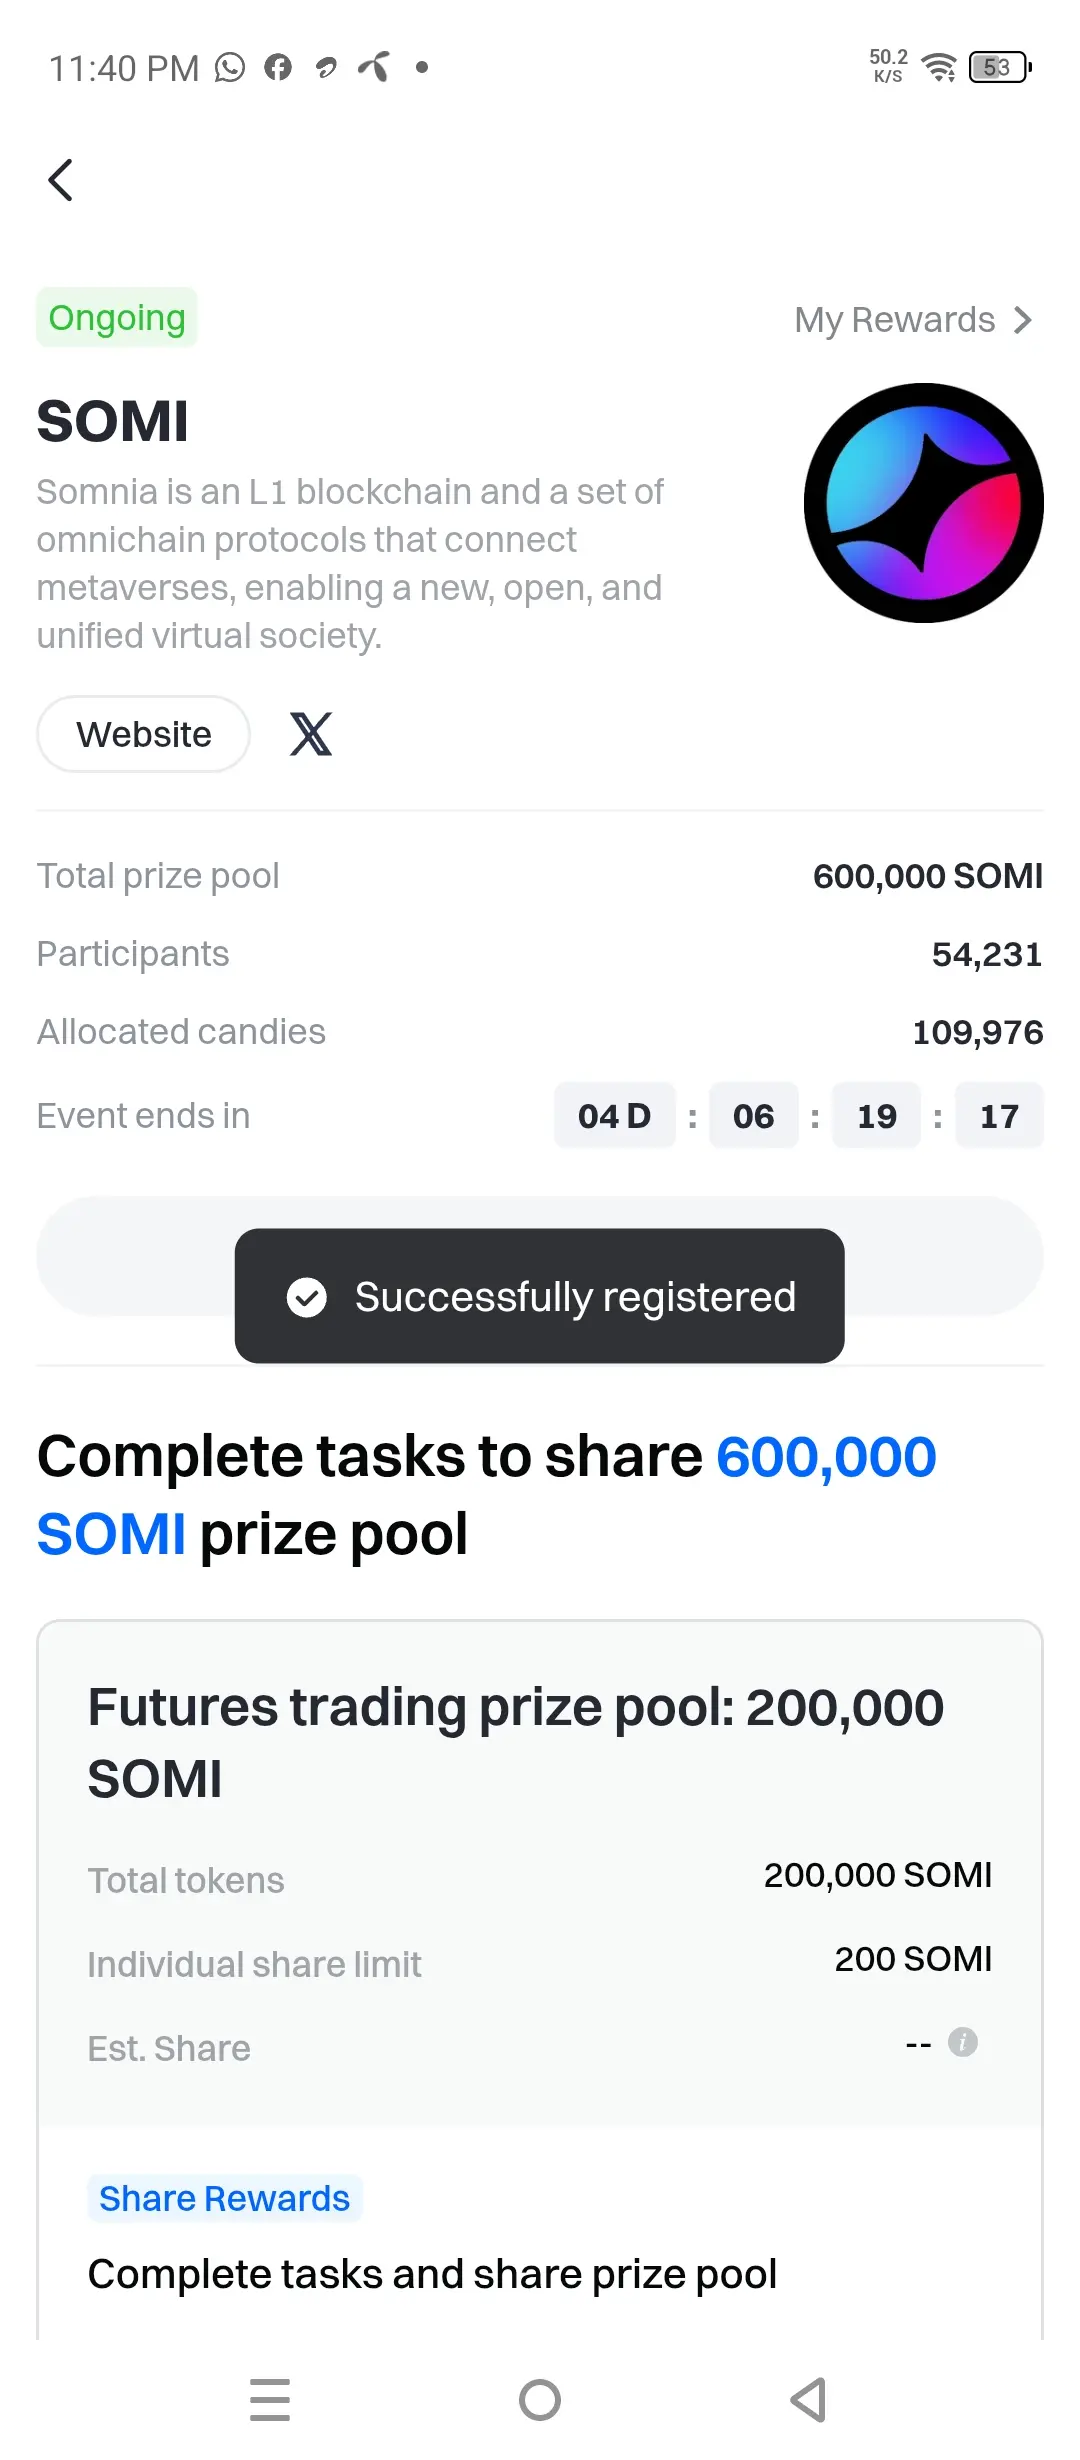Tap the Facebook notification icon
This screenshot has width=1080, height=2460.
click(278, 67)
